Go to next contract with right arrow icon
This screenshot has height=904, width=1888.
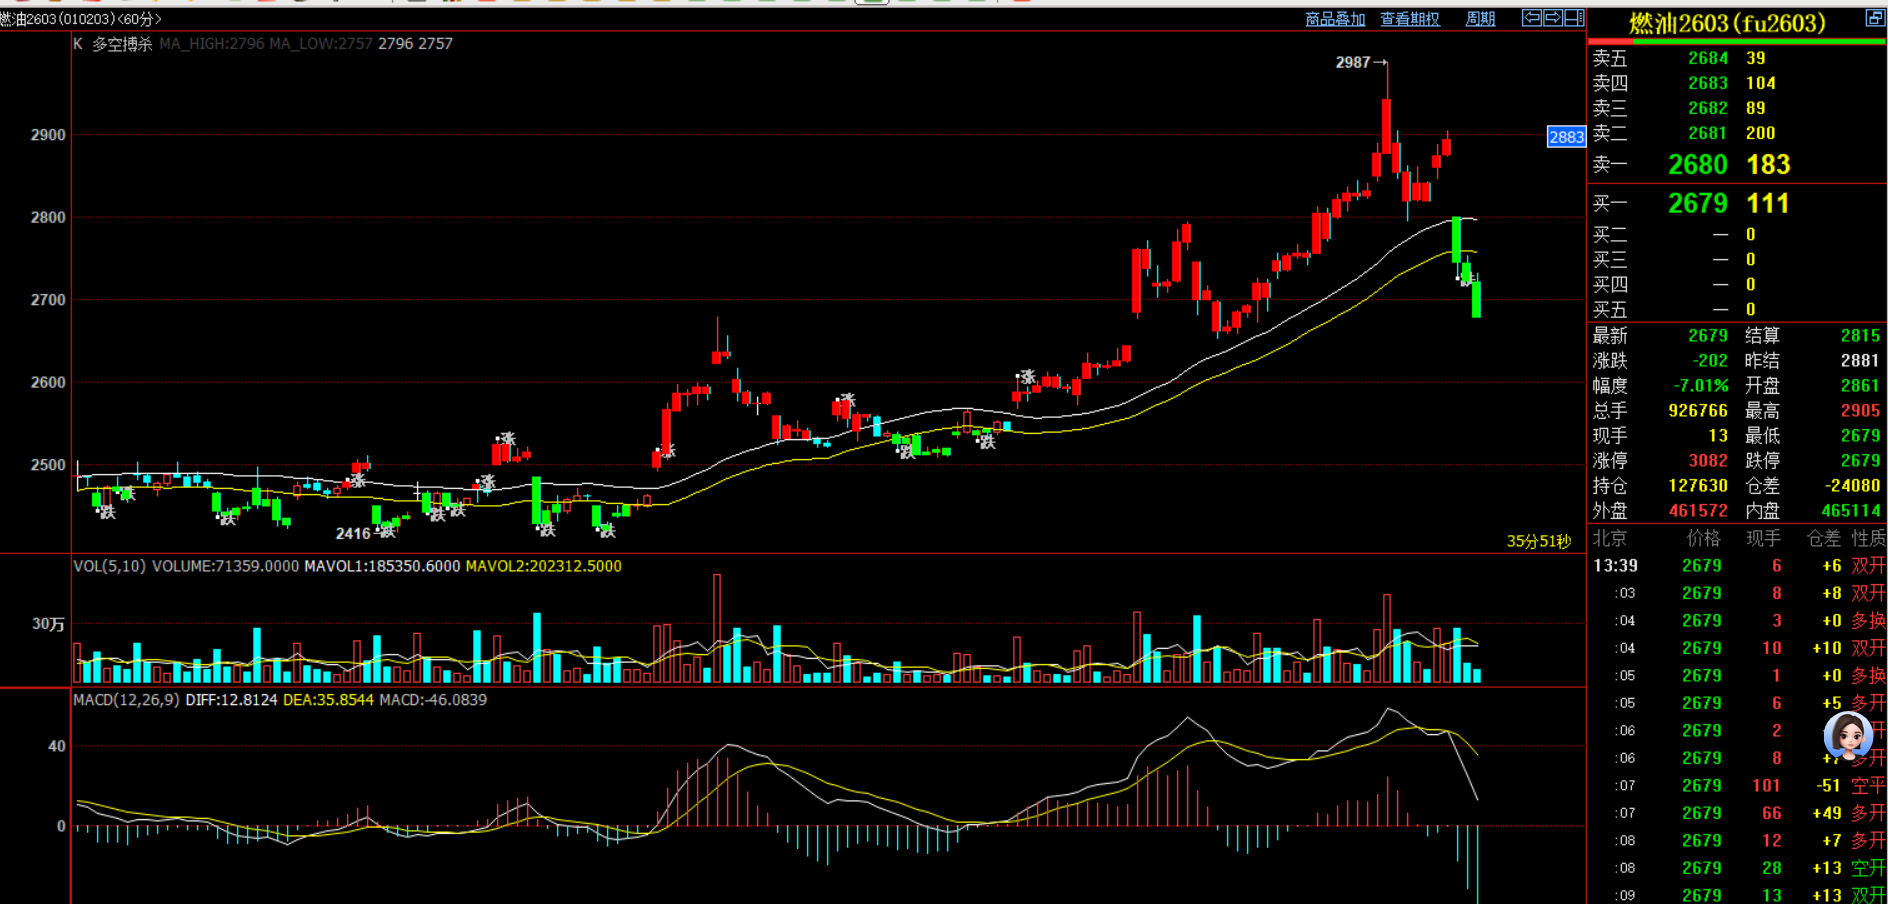pos(1552,18)
